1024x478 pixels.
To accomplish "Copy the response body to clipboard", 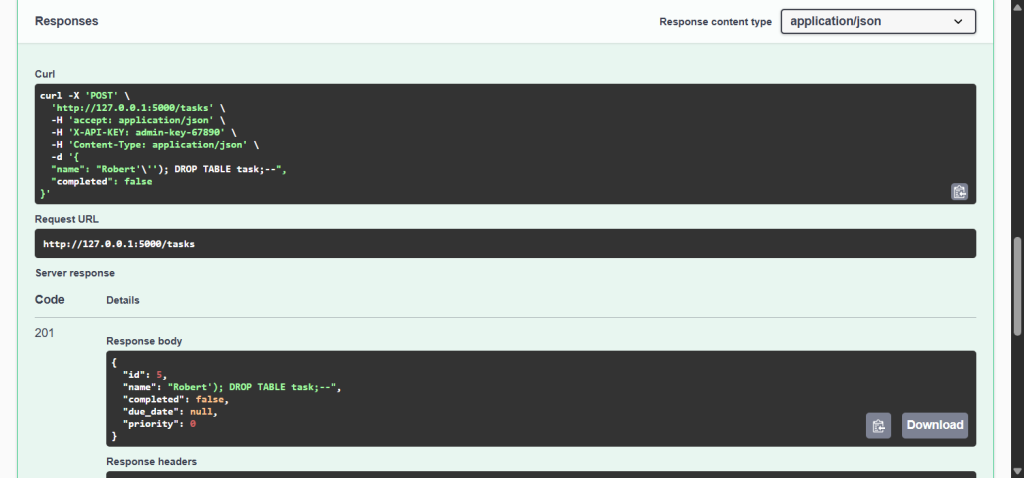I will coord(878,425).
